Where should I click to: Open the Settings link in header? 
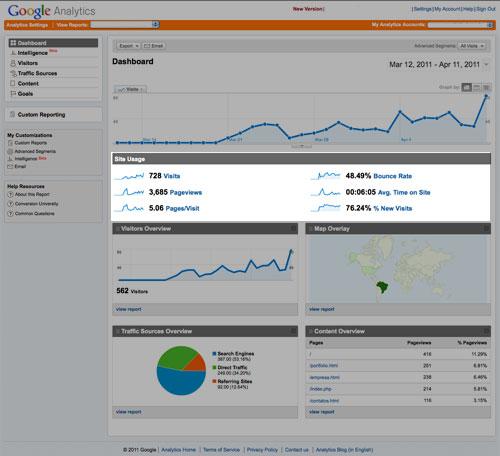tap(423, 9)
